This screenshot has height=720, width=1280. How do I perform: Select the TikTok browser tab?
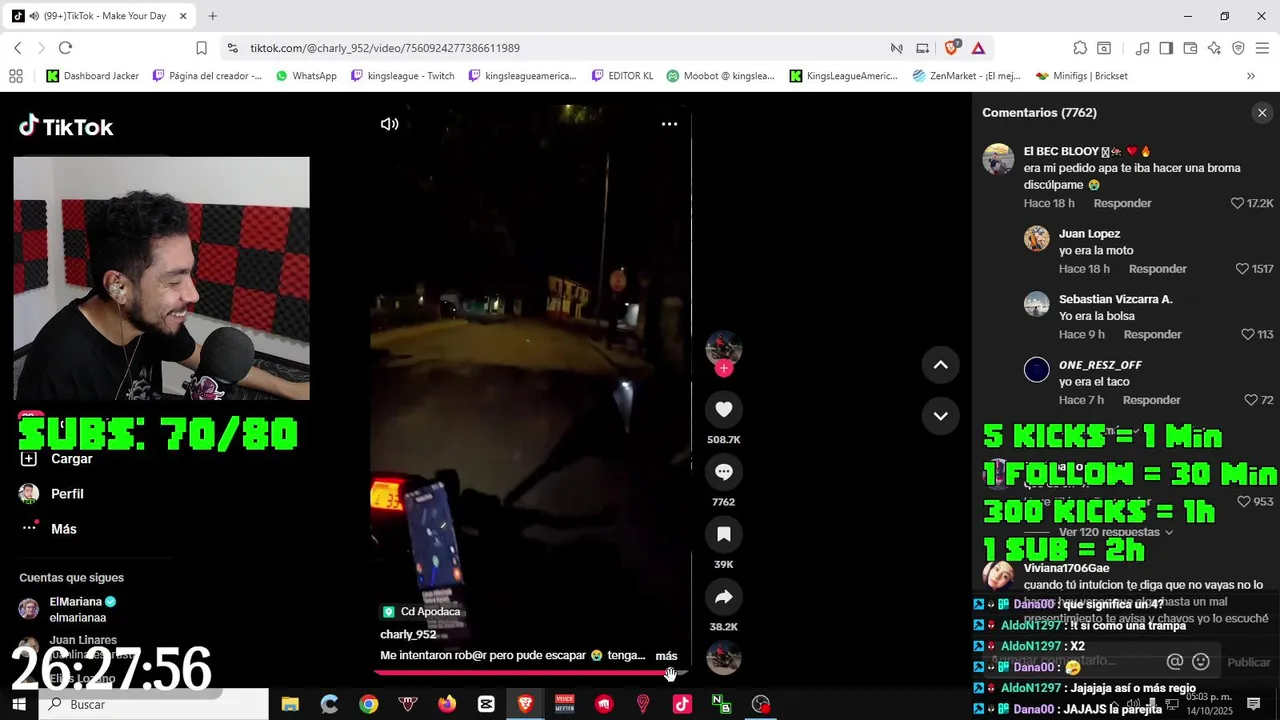click(x=98, y=16)
